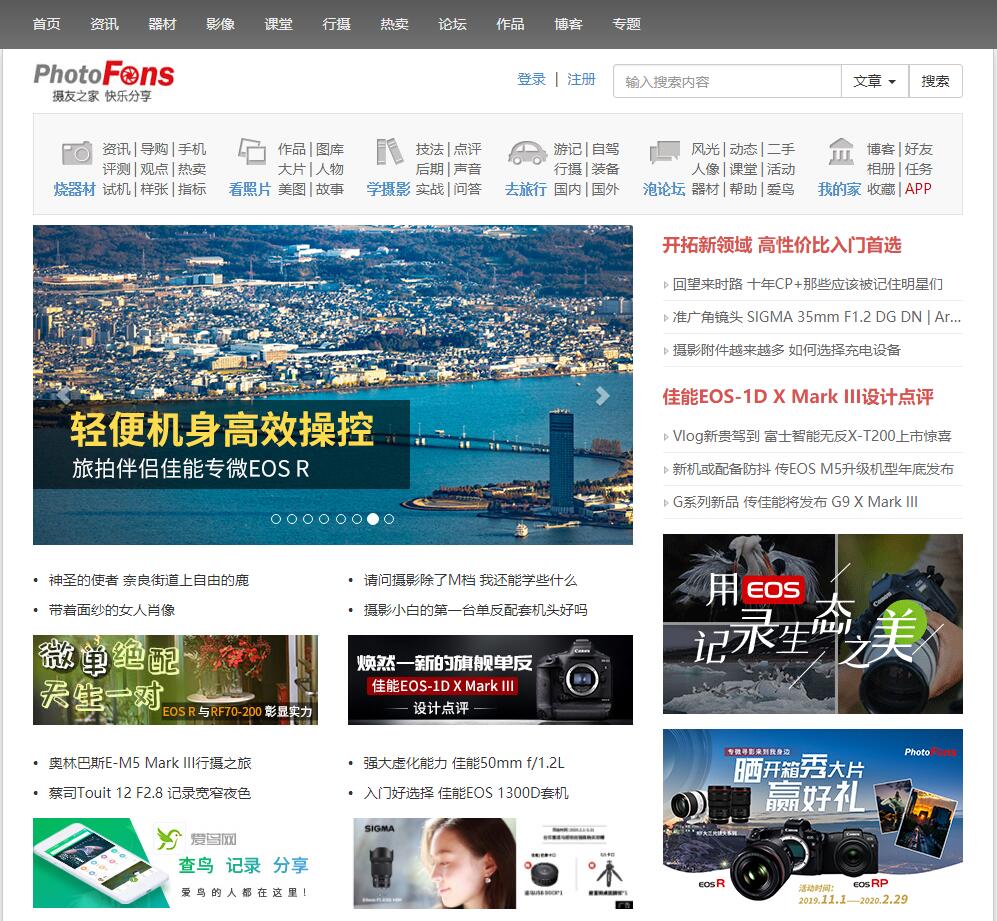This screenshot has width=997, height=921.
Task: Click inside the 输入搜索内容 search field
Action: 727,81
